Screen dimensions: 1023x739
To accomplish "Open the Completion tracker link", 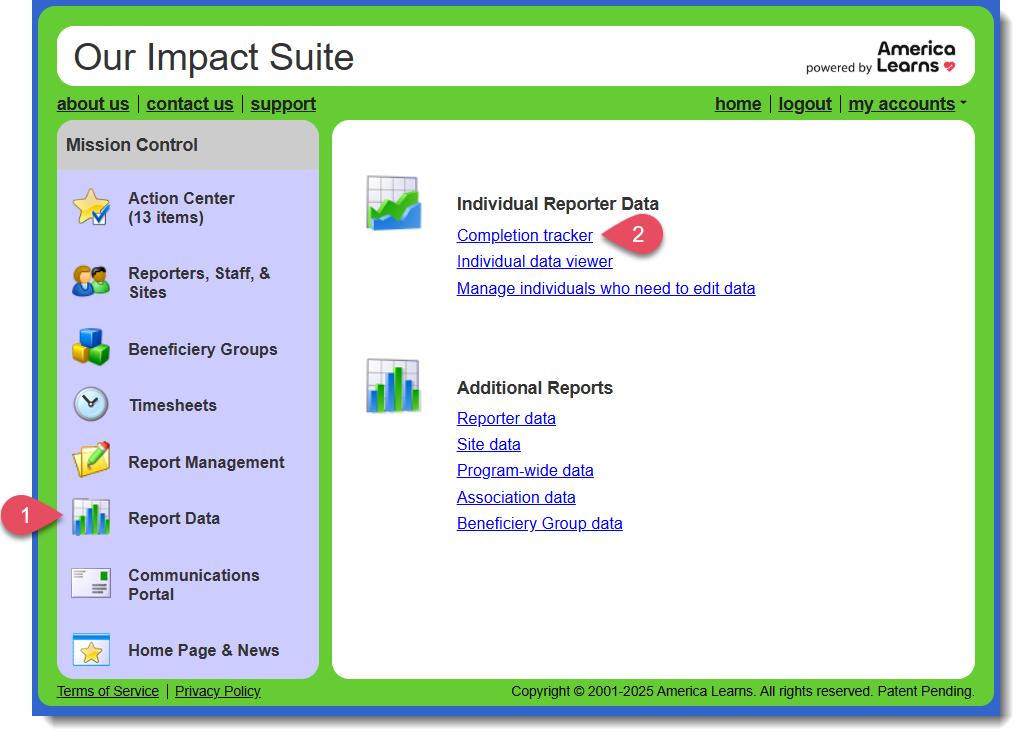I will click(x=525, y=235).
